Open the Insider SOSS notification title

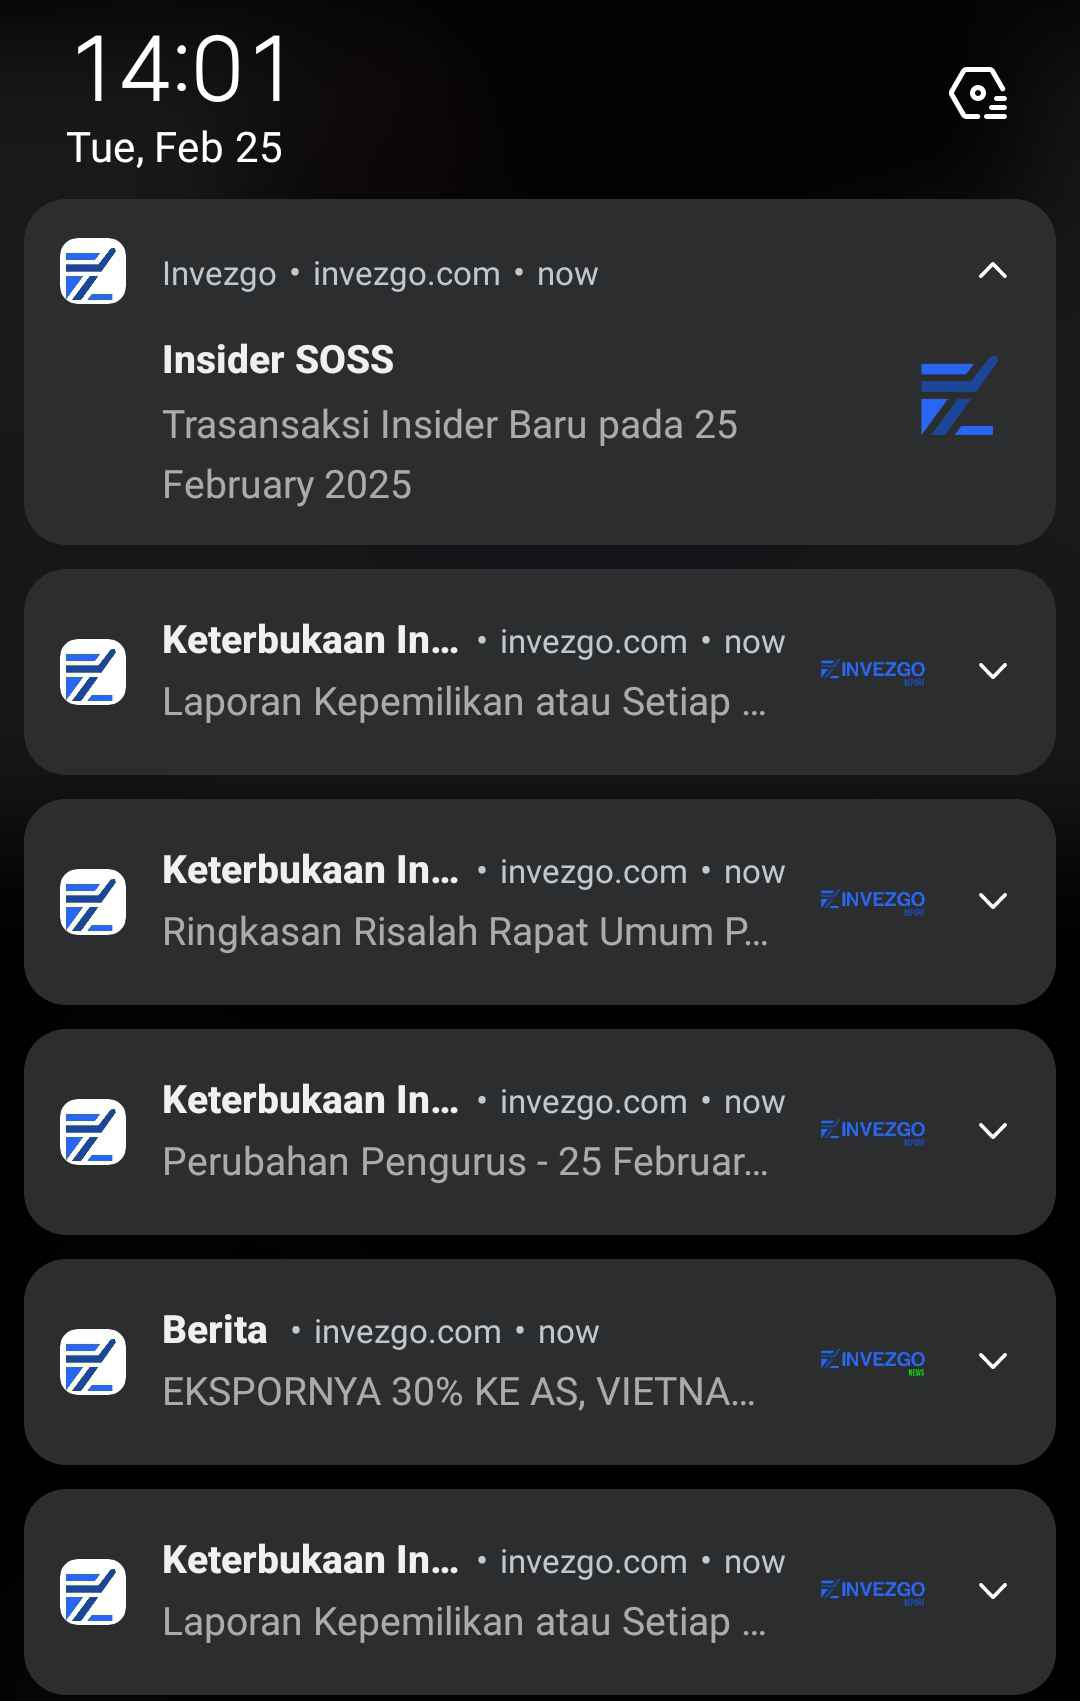coord(278,360)
